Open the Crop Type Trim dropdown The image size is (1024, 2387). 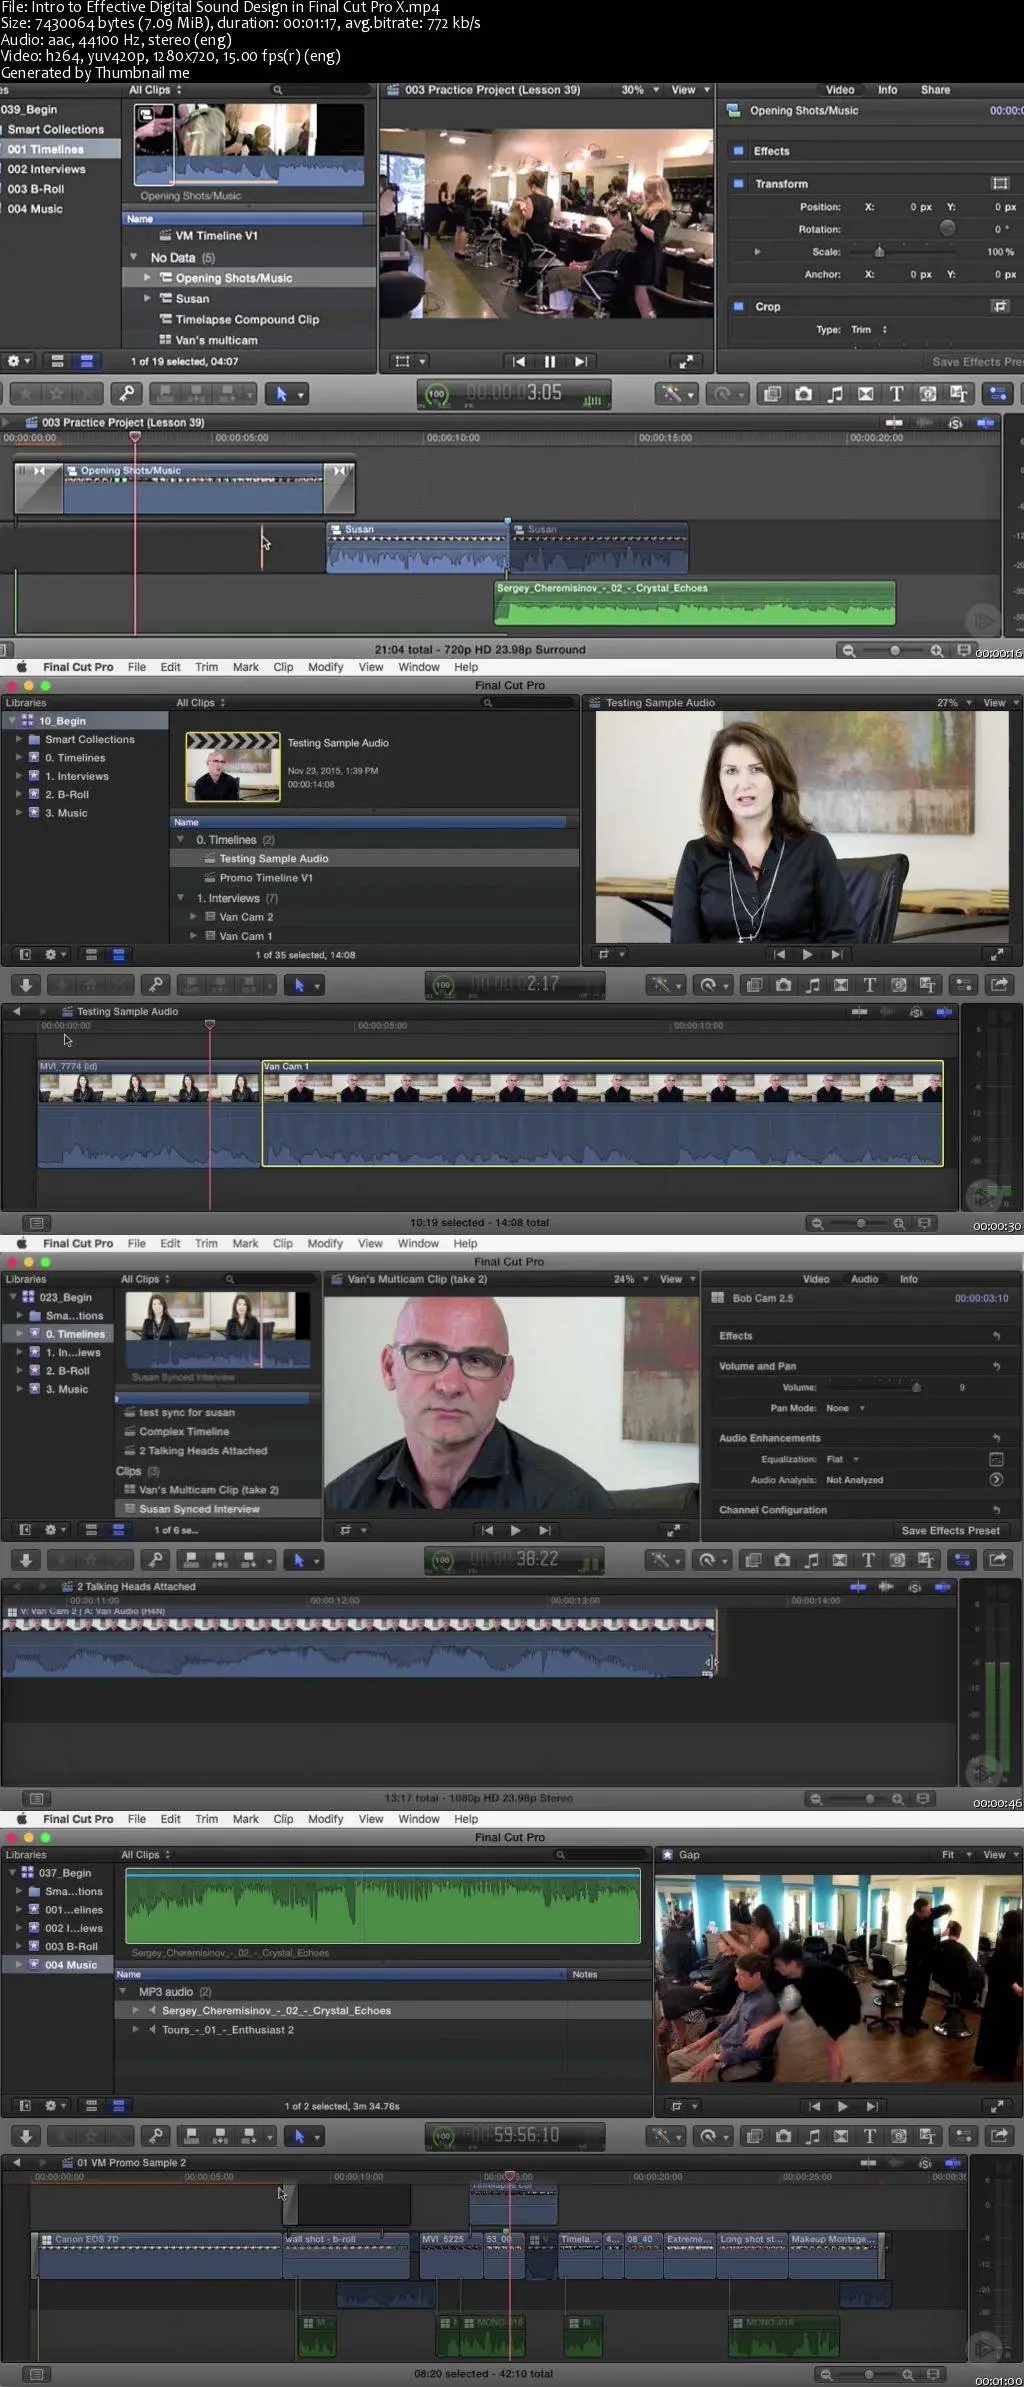(x=868, y=330)
